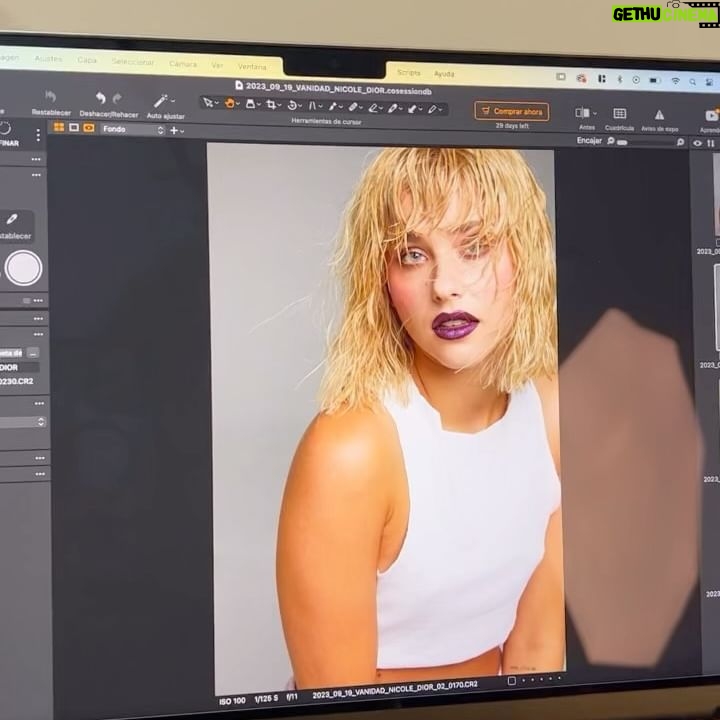Run Auto ajustar magic wand
Viewport: 720px width, 720px height.
click(160, 101)
